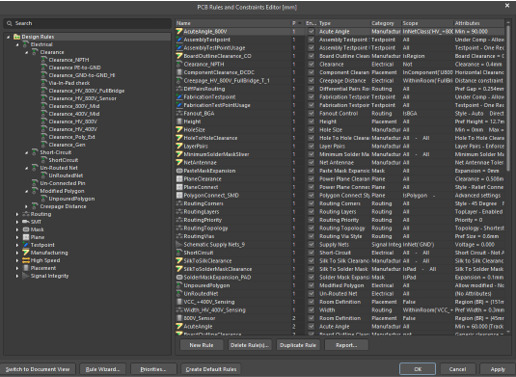Disable the ShortCircuit rule checkbox
The image size is (516, 377).
pos(311,253)
